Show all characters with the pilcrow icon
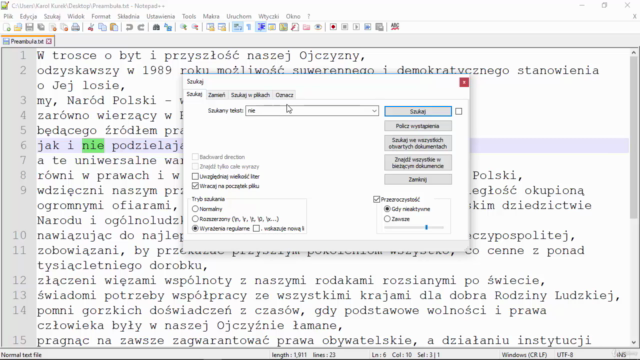Screen dimensions: 640x360 pyautogui.click(x=249, y=27)
